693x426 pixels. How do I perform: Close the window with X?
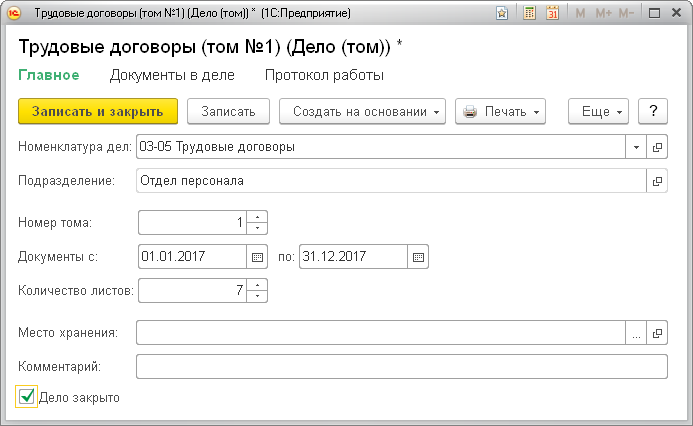676,13
